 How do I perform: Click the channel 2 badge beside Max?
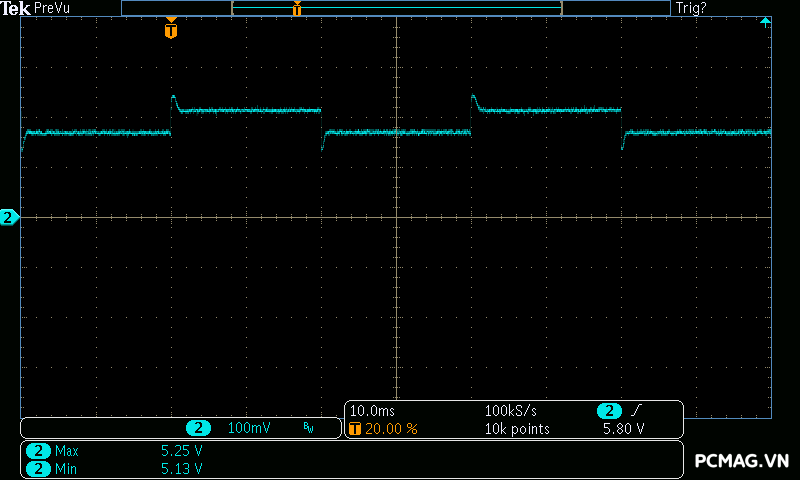39,451
